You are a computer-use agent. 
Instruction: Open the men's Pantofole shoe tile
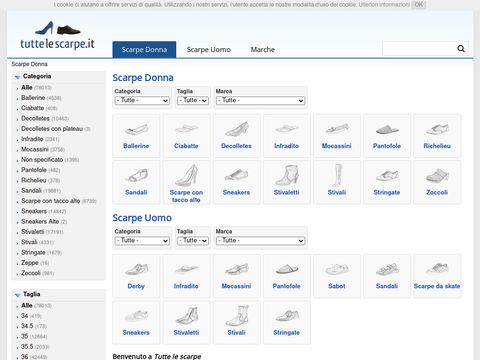286,276
